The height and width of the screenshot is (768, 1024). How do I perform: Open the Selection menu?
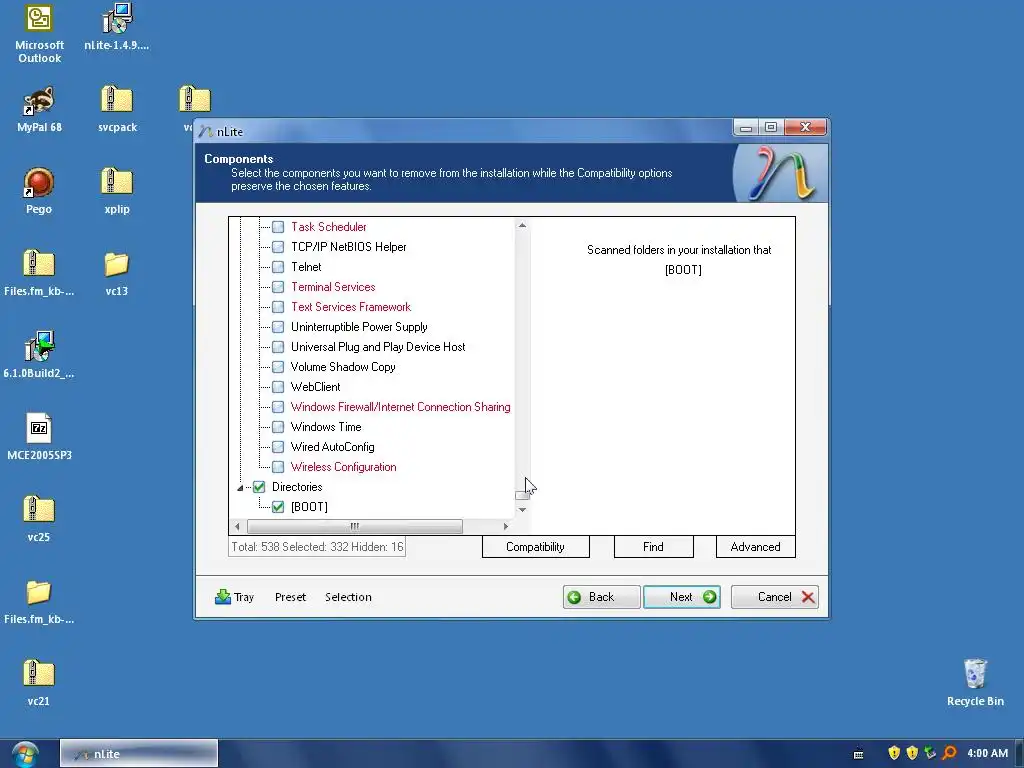click(348, 597)
